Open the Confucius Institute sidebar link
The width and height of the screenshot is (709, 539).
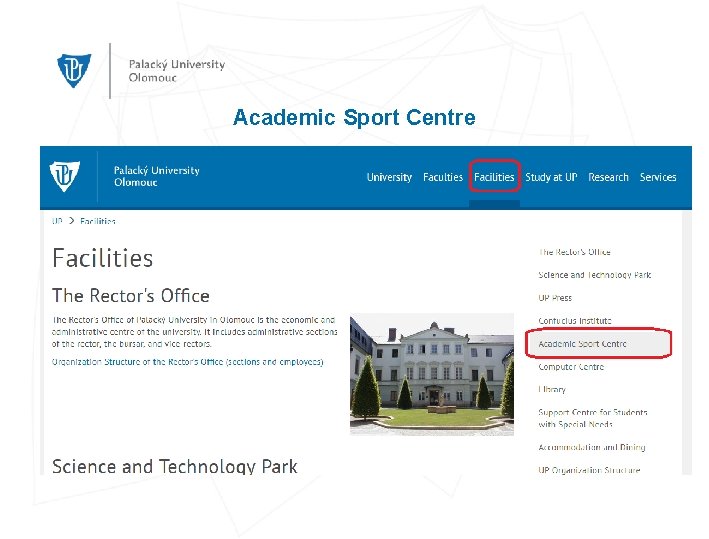pyautogui.click(x=575, y=321)
